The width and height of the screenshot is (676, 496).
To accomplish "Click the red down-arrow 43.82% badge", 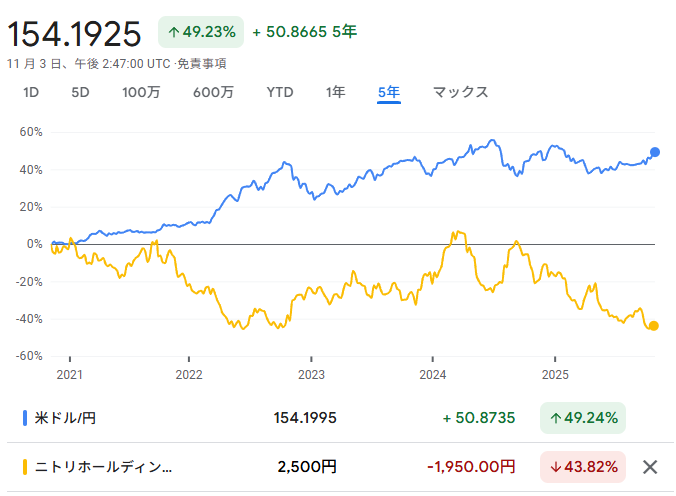I will point(582,466).
